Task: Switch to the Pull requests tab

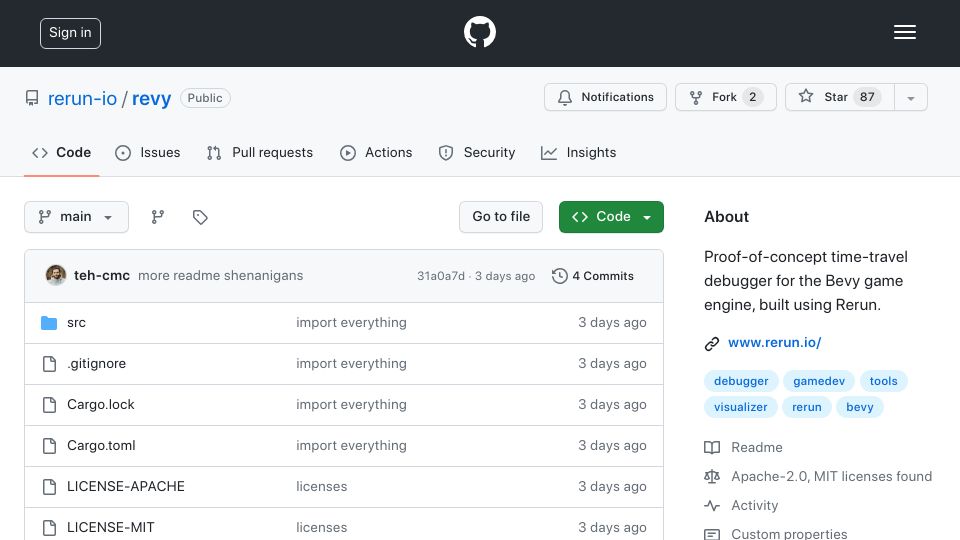Action: point(260,152)
